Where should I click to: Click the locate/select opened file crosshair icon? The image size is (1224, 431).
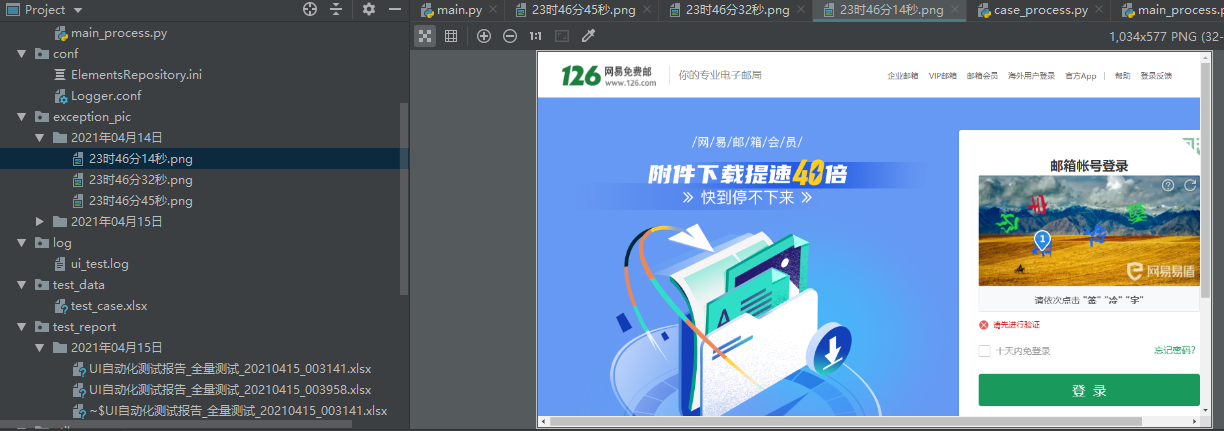310,10
